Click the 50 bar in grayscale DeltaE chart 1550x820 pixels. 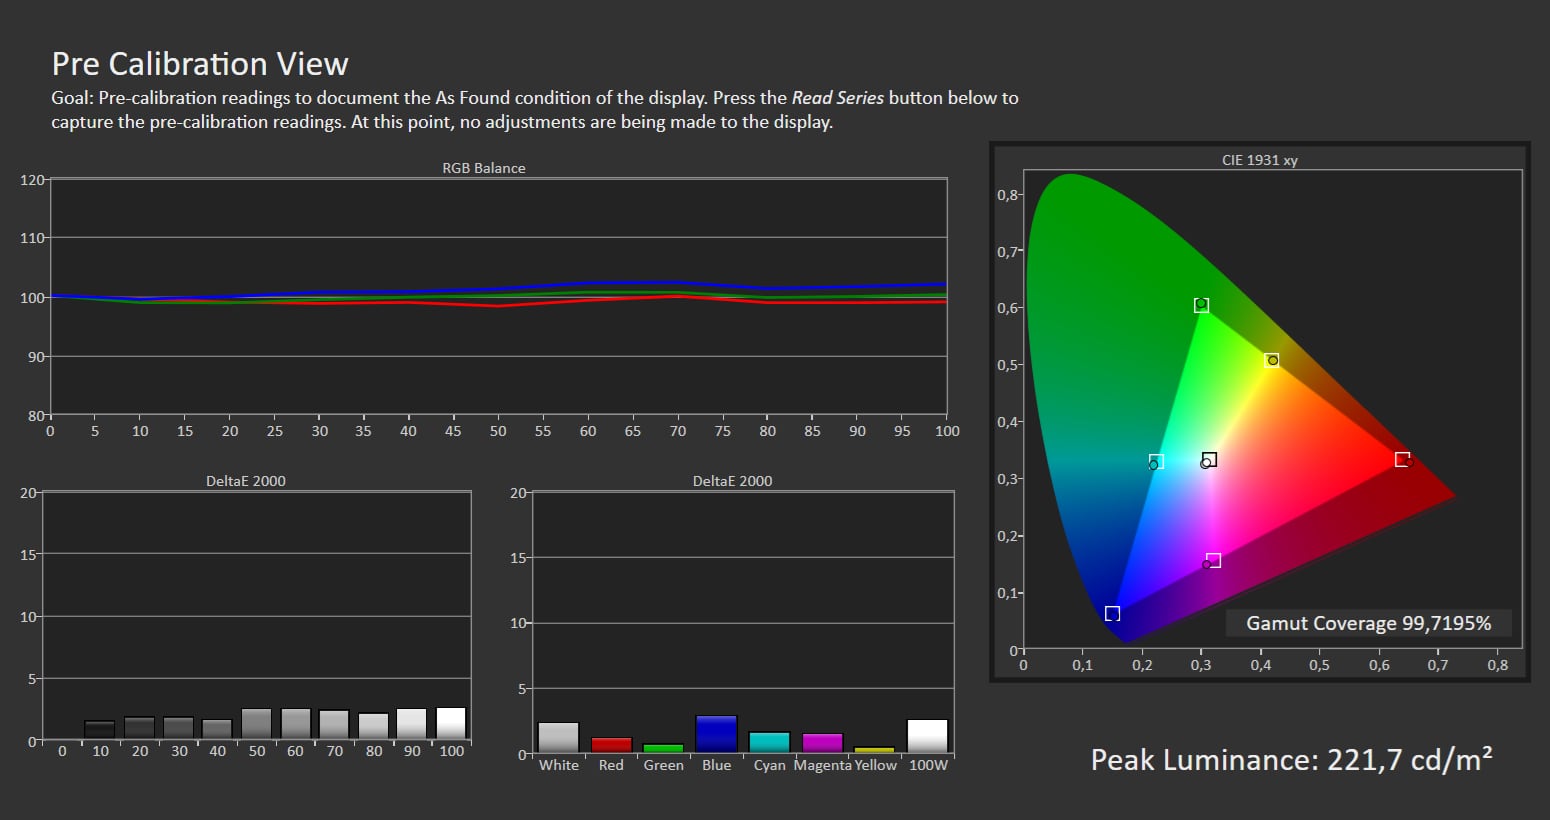pos(256,725)
